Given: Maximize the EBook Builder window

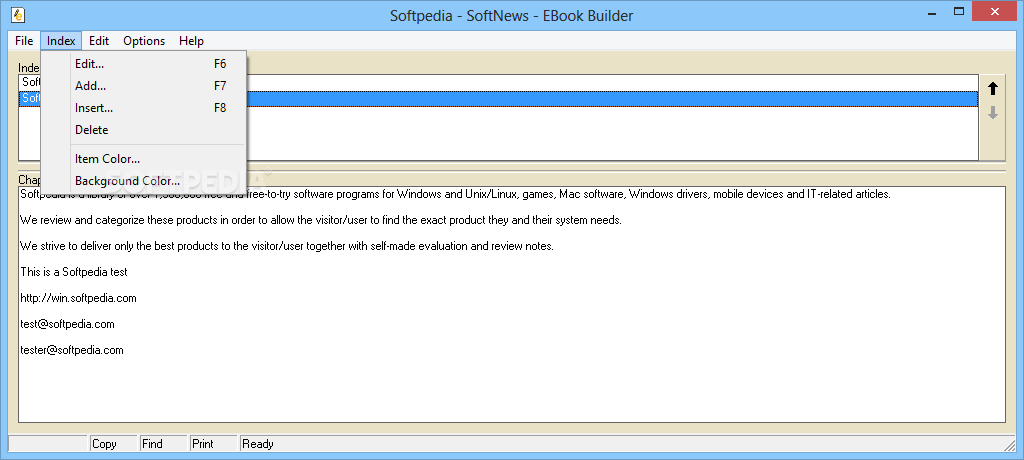Looking at the screenshot, I should [x=959, y=11].
